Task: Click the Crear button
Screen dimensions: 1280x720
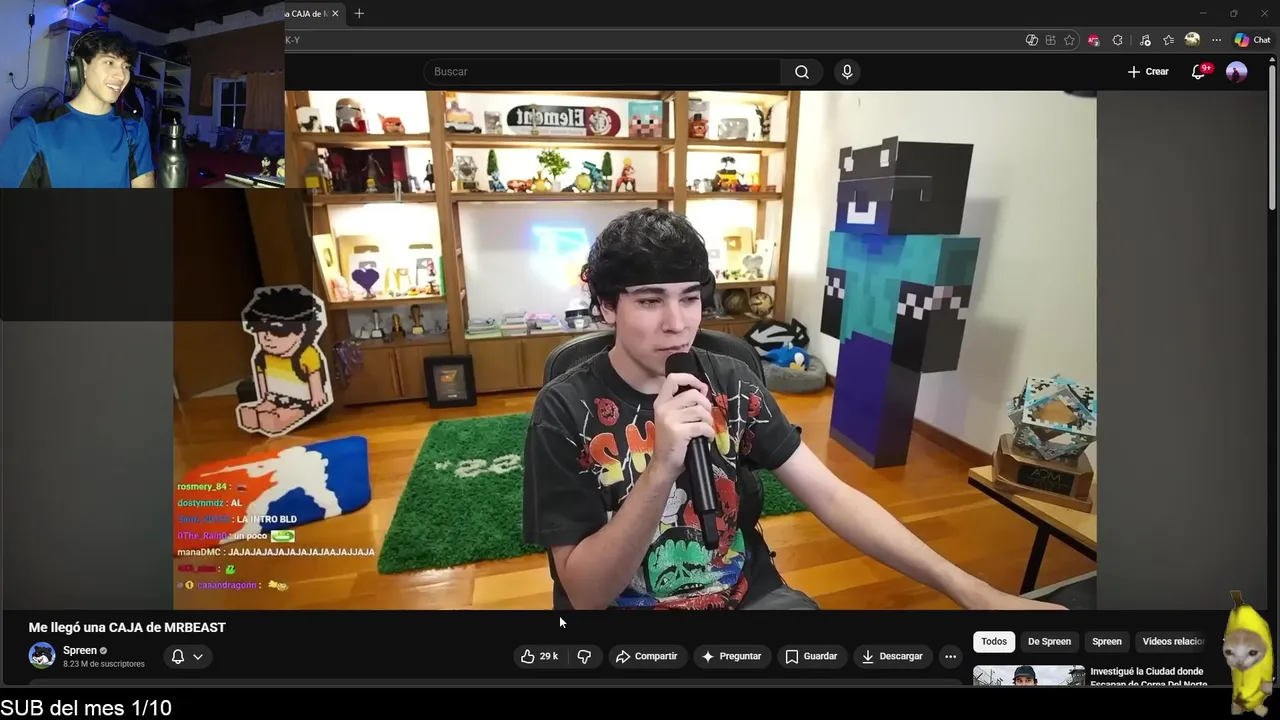Action: tap(1148, 72)
